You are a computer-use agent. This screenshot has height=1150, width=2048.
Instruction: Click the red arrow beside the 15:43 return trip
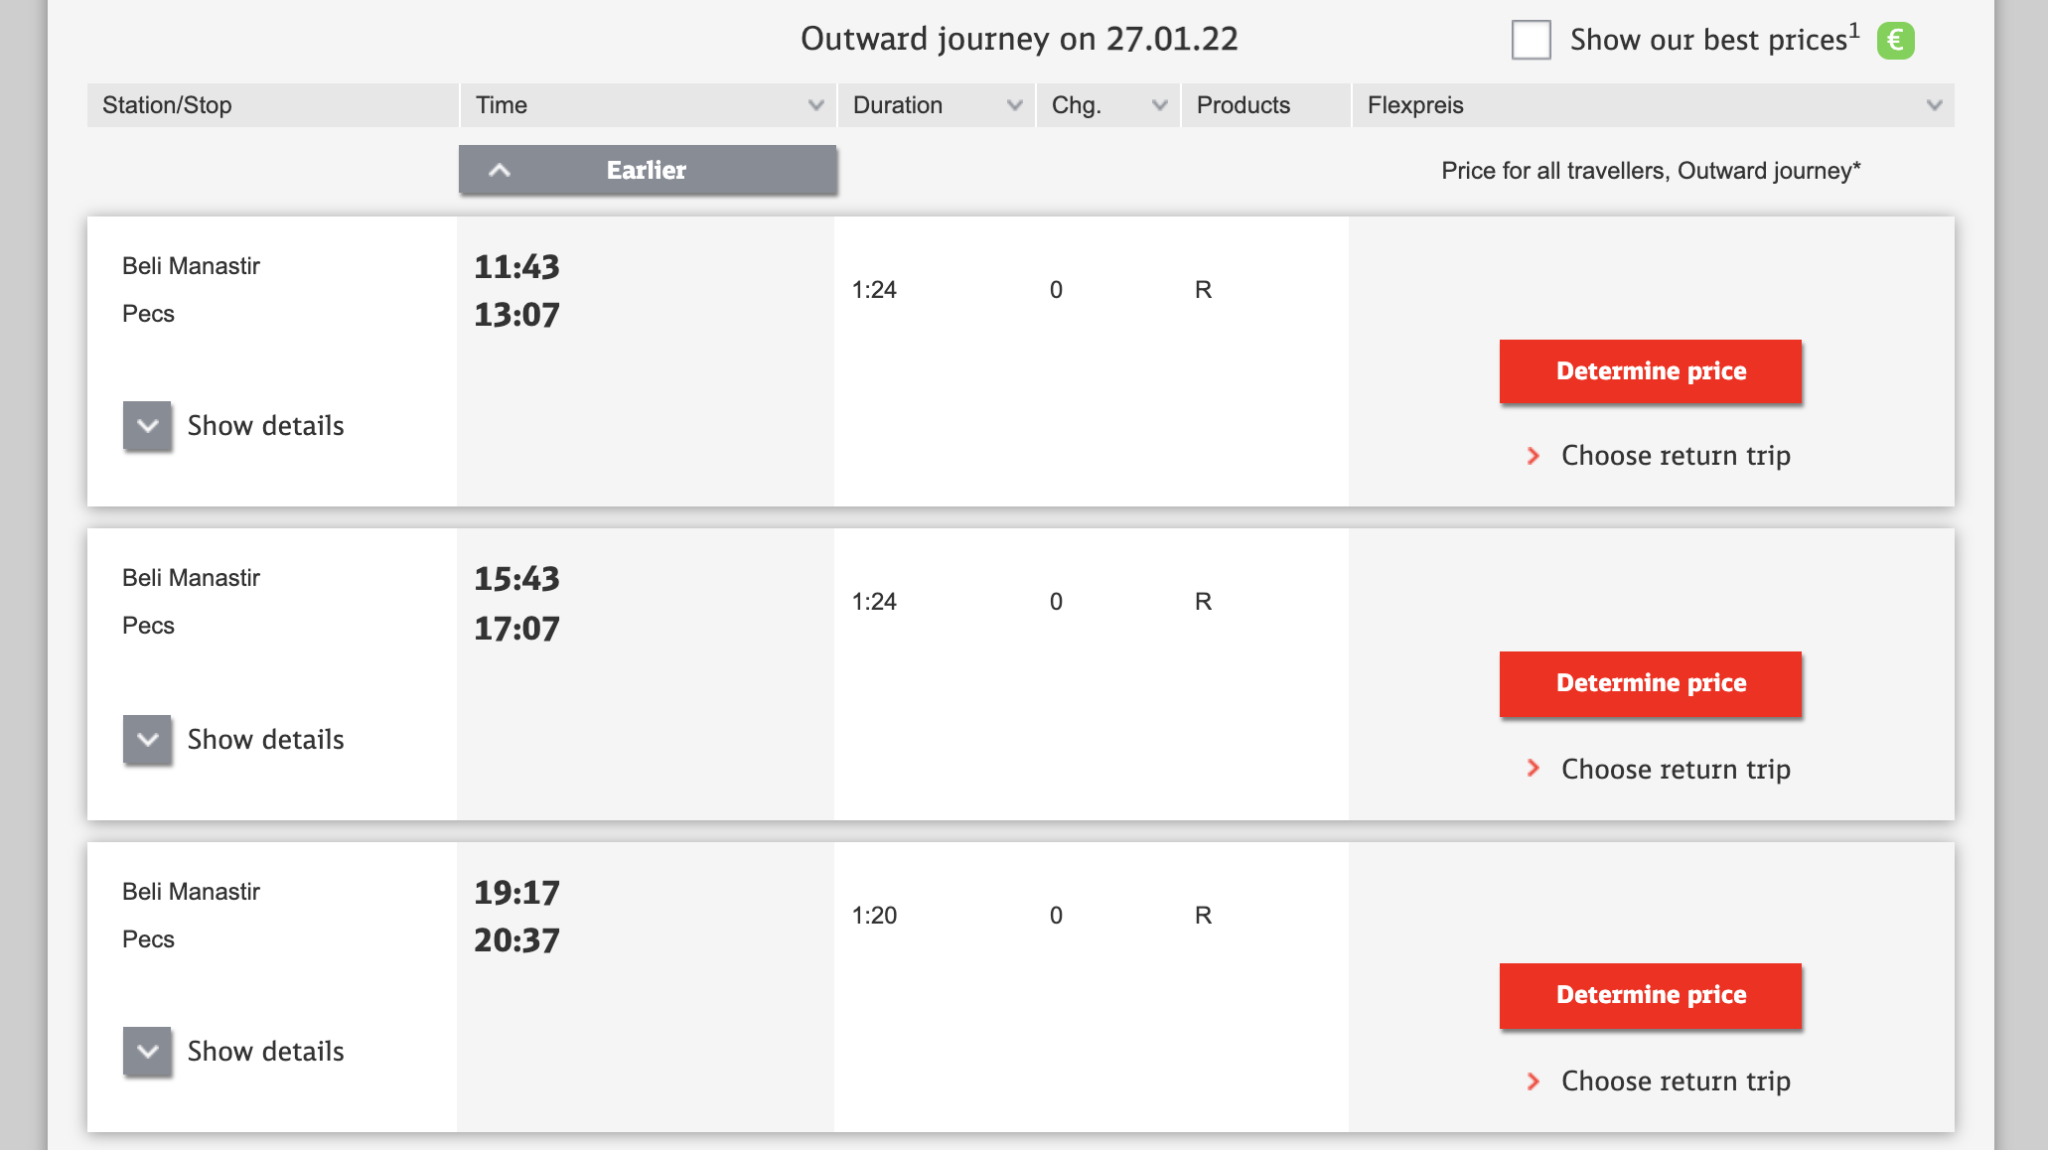[1533, 769]
